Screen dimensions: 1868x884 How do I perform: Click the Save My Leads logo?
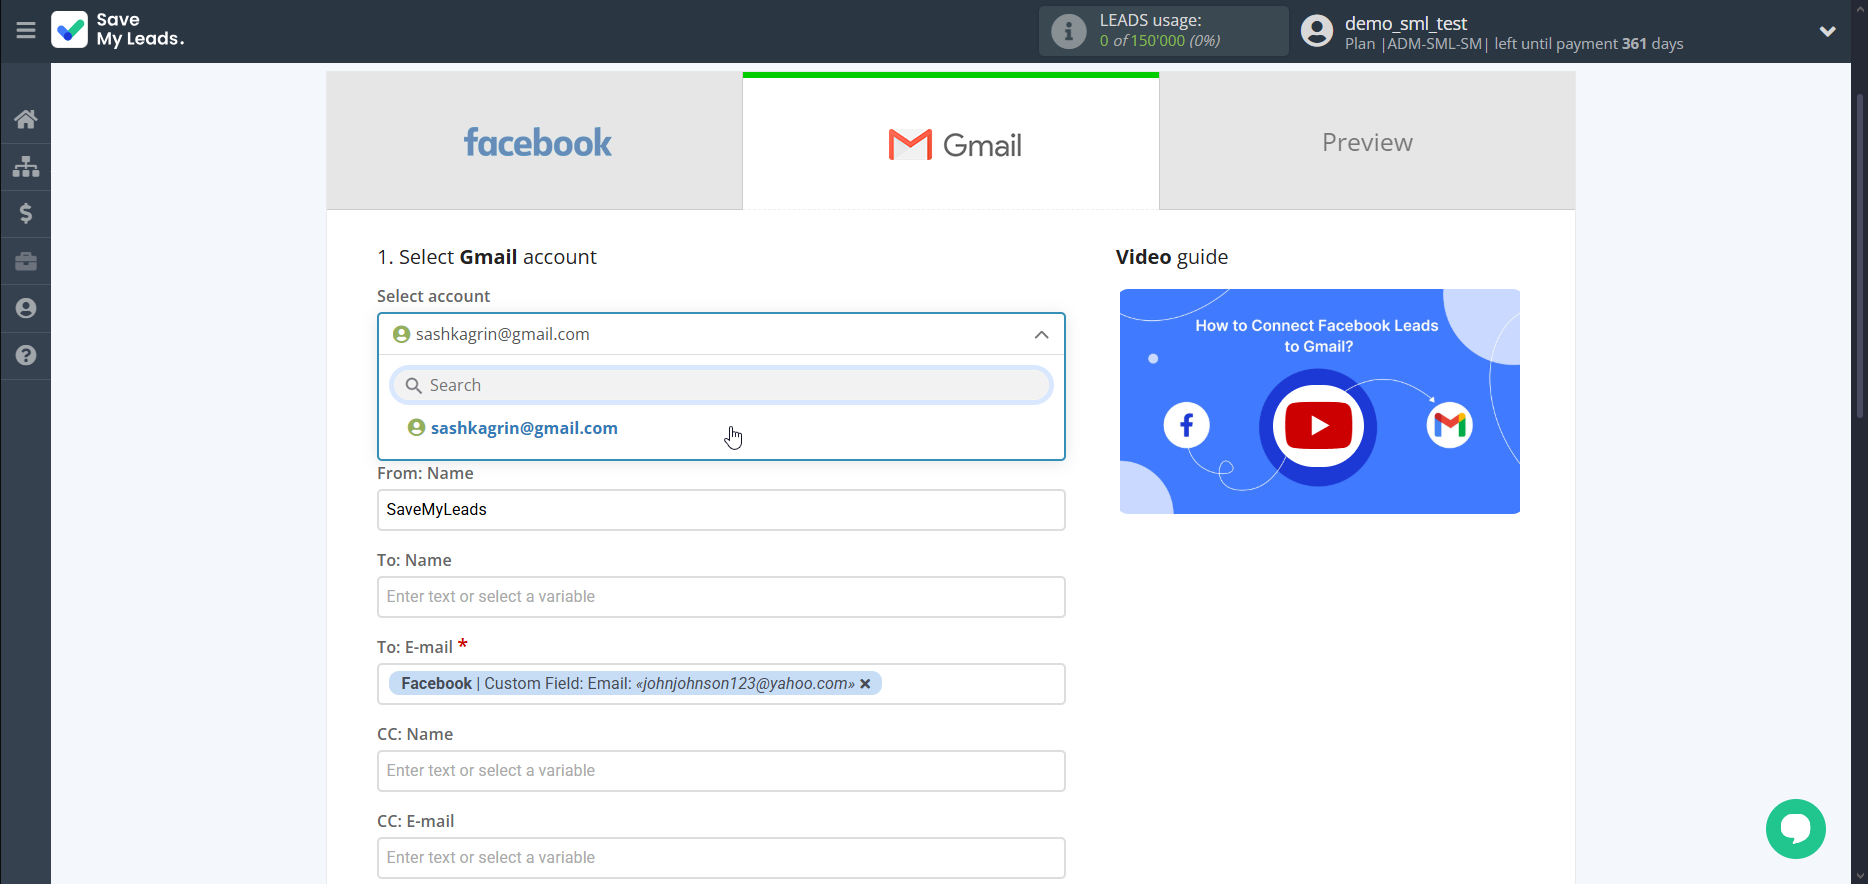(118, 30)
